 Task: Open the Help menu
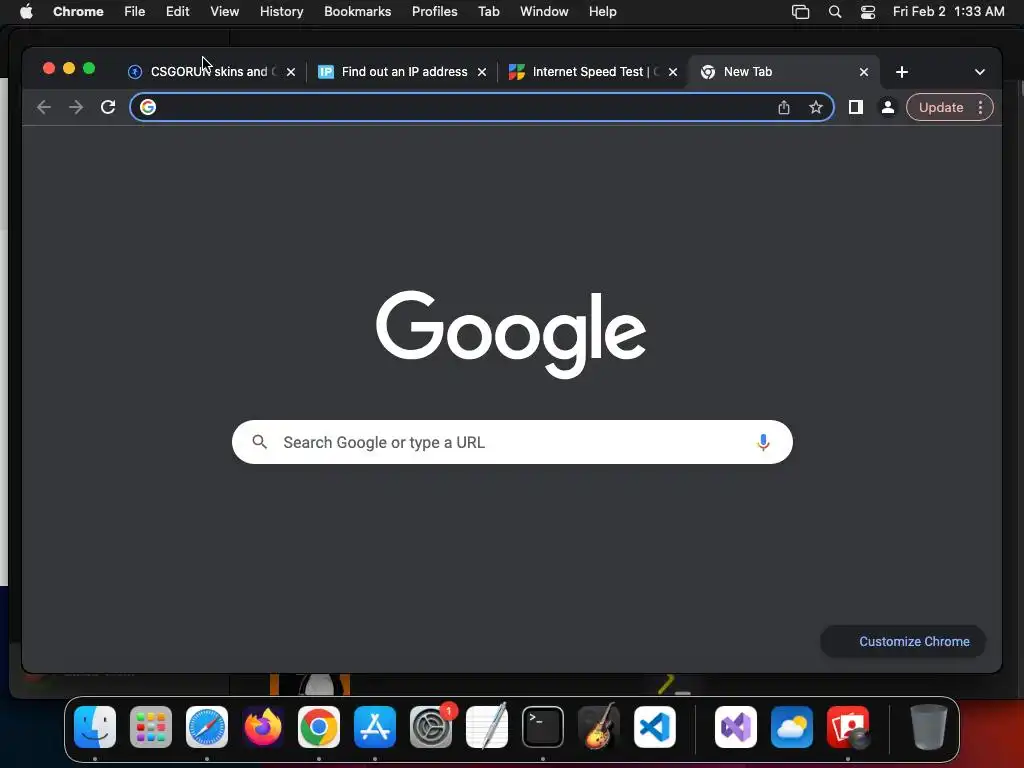click(x=602, y=12)
